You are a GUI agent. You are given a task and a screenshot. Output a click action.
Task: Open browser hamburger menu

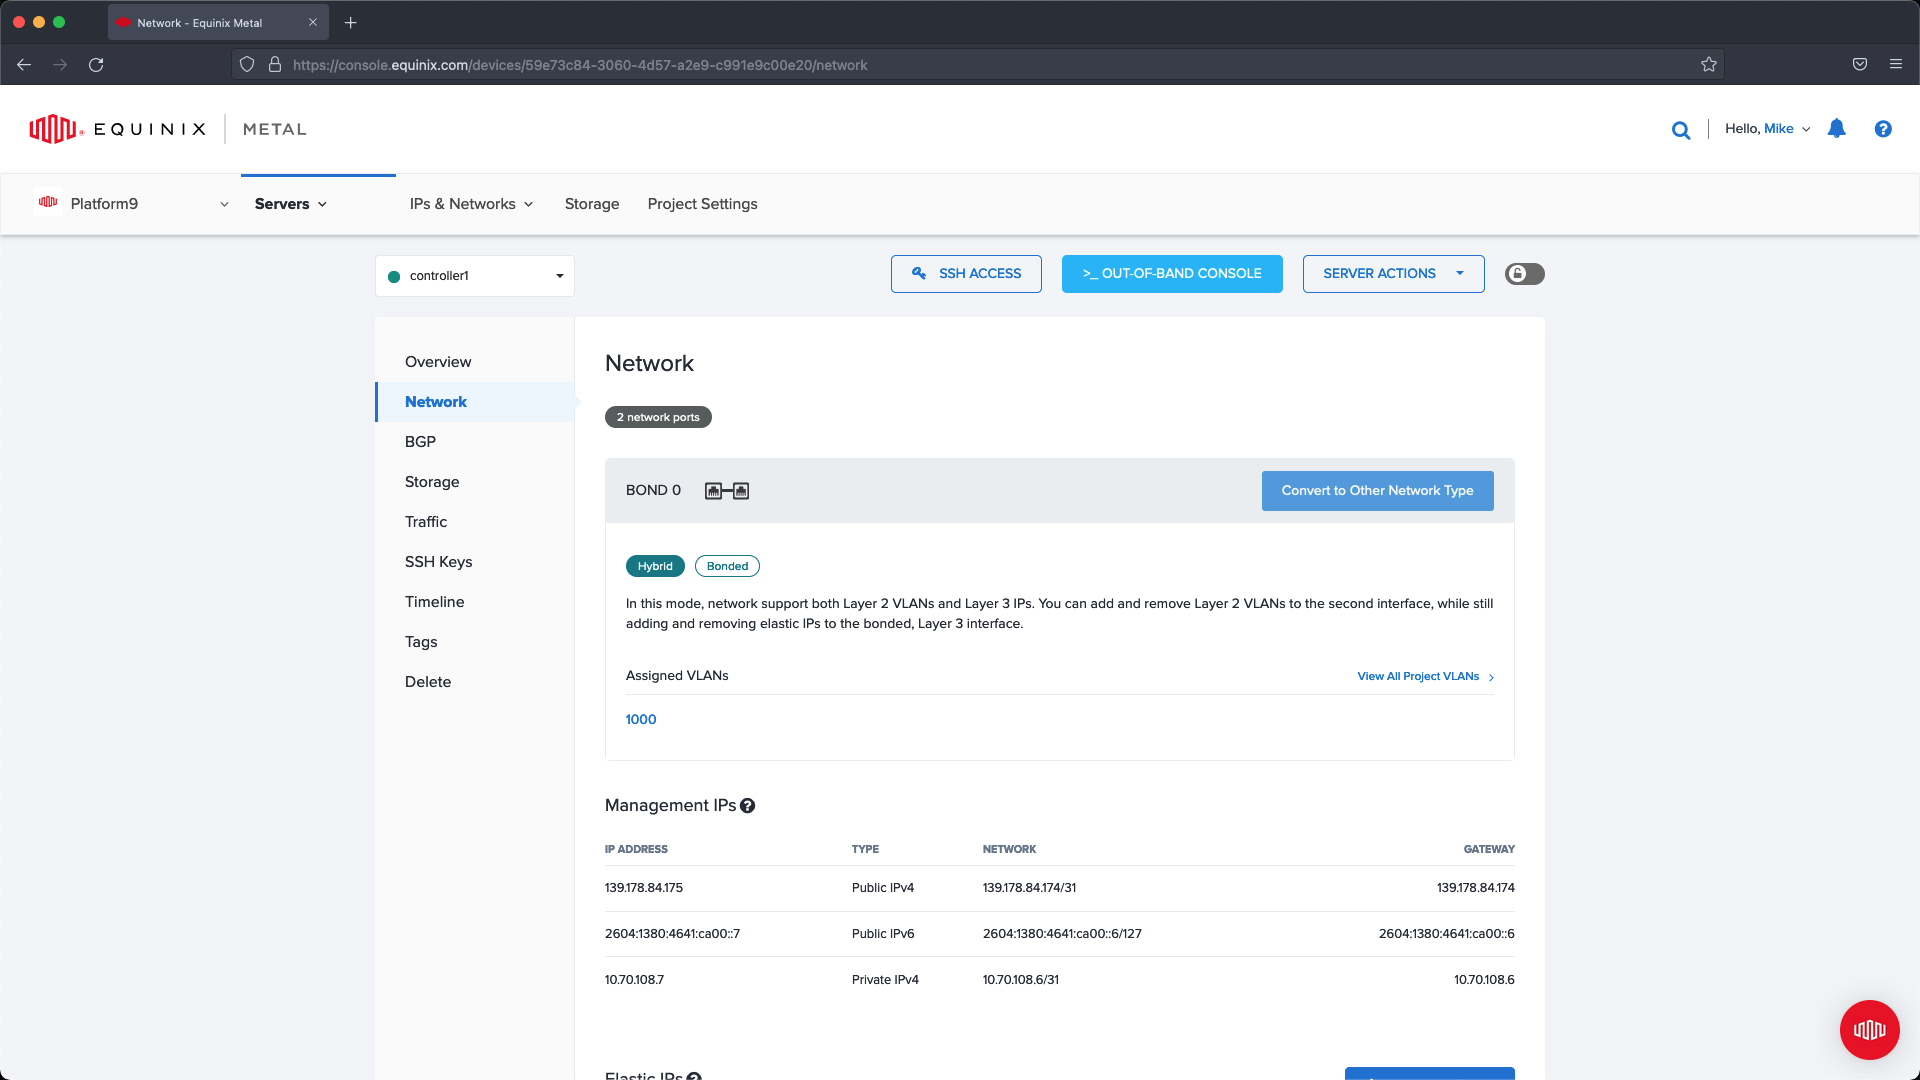coord(1896,65)
